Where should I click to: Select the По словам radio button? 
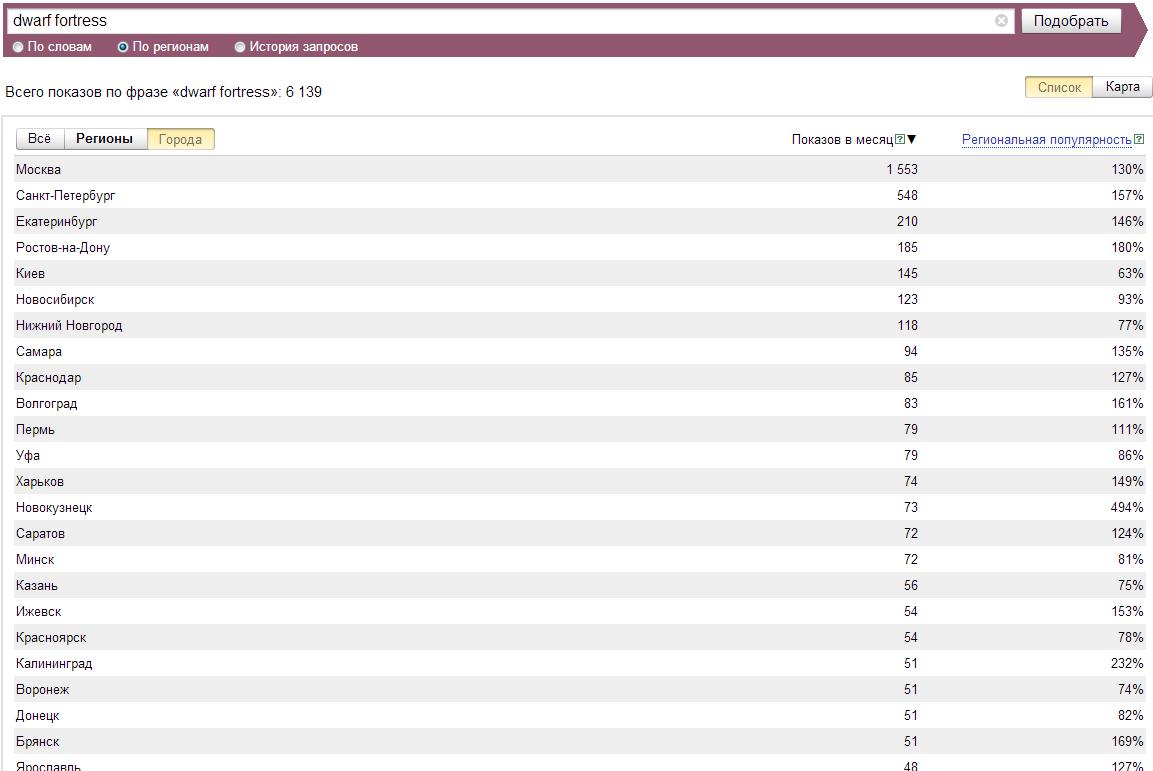(18, 47)
